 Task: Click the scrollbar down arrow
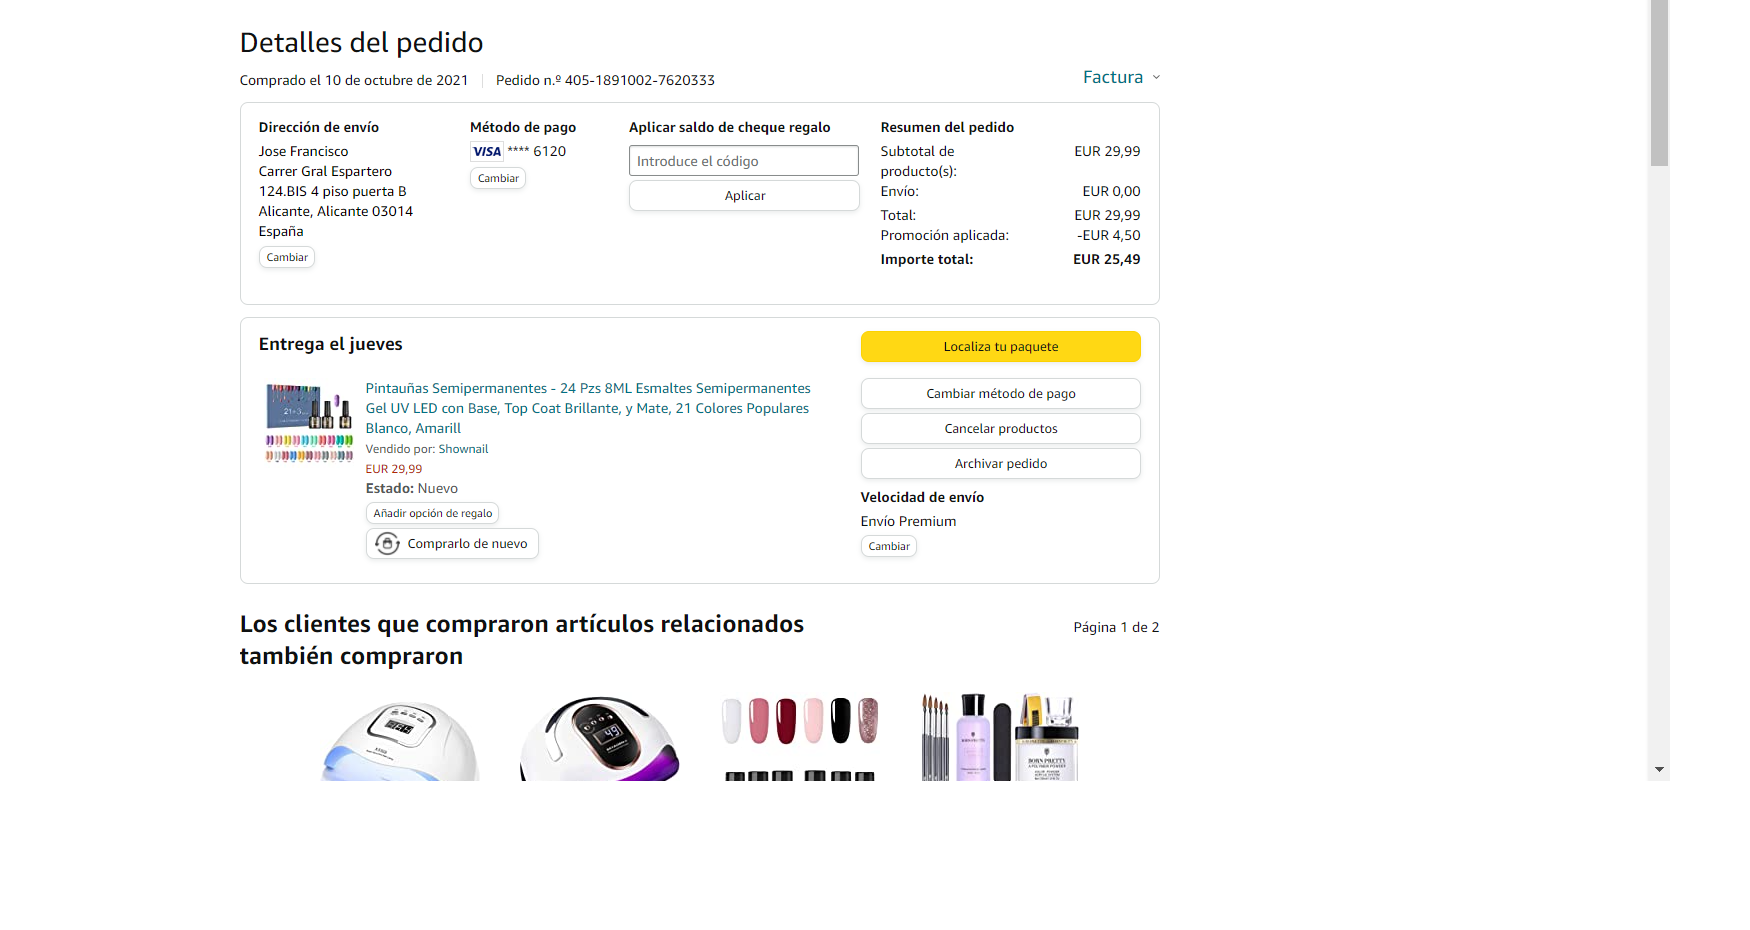(x=1659, y=770)
